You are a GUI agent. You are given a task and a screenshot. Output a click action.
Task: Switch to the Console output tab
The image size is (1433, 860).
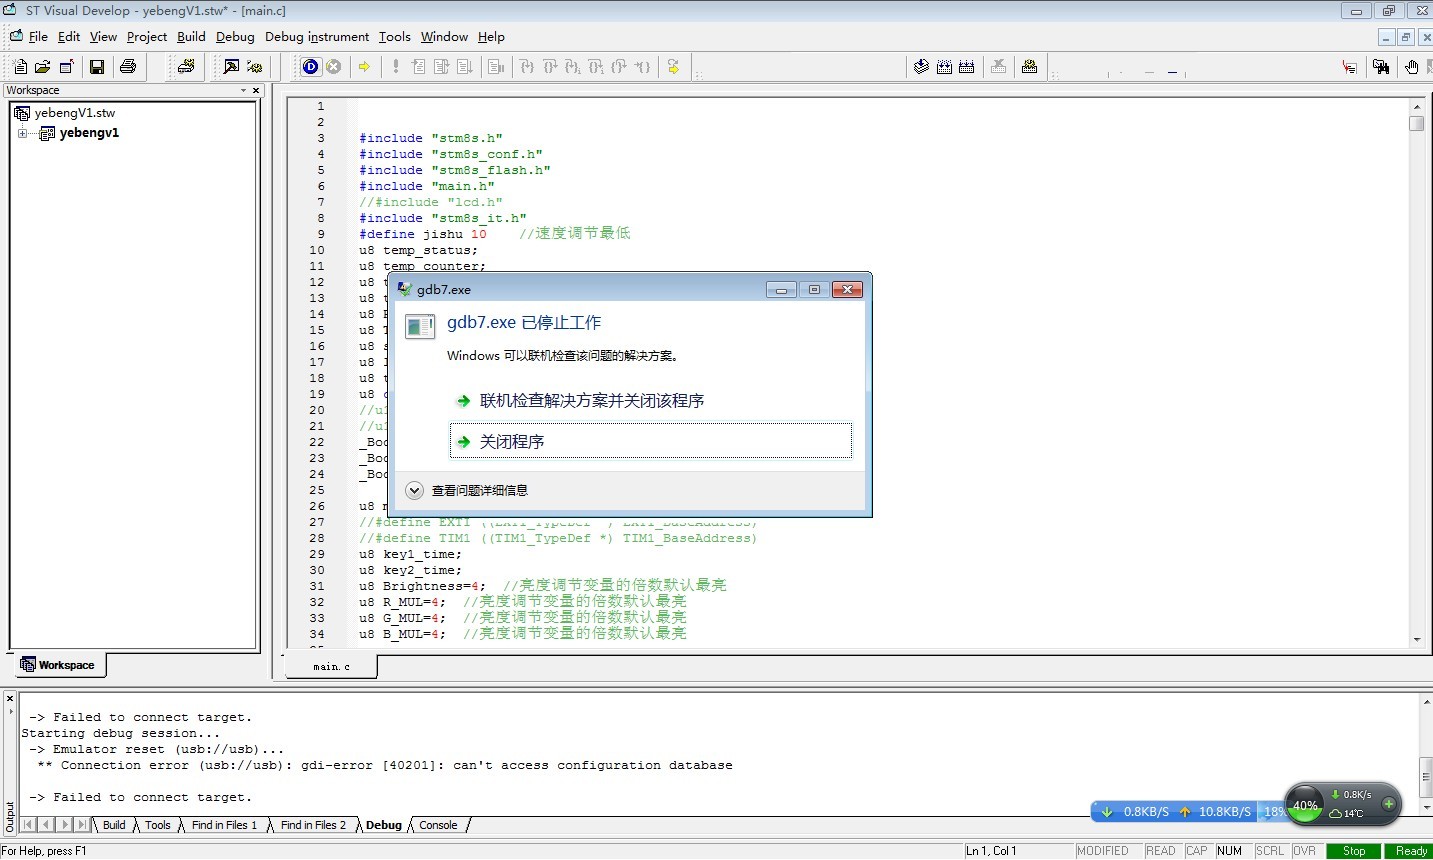pos(438,825)
